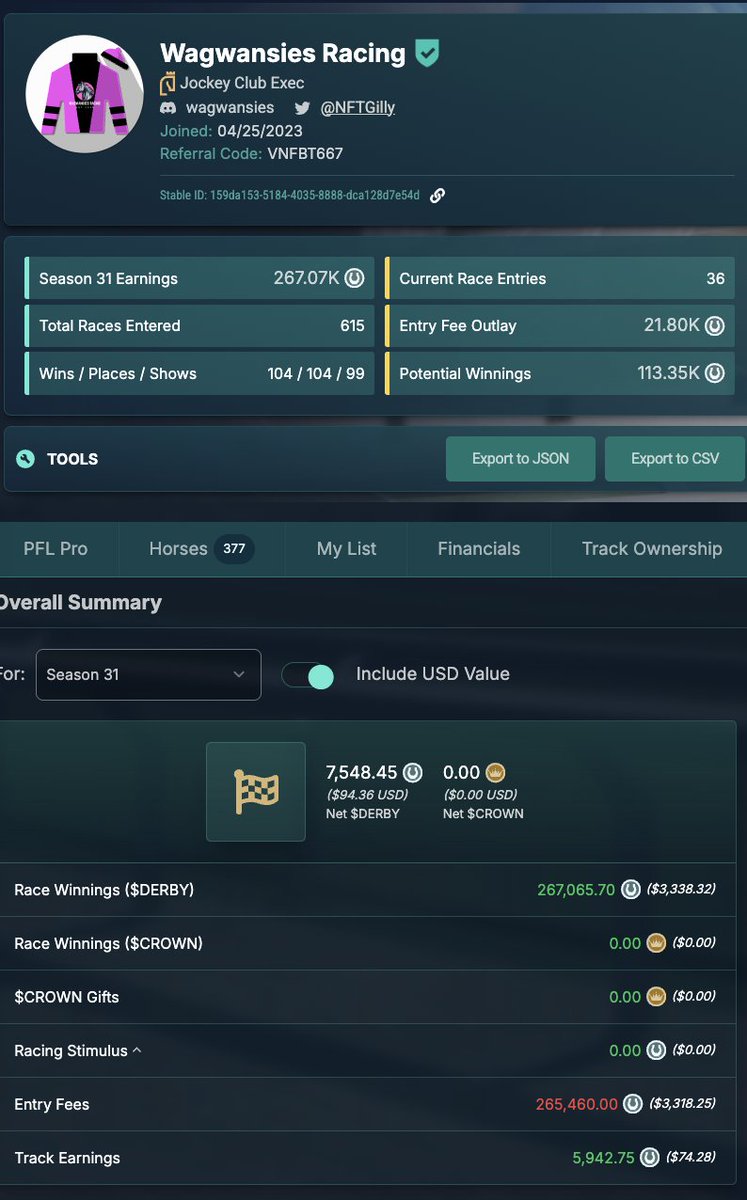Viewport: 747px width, 1200px height.
Task: Click the 267,065.70 winnings value
Action: 576,889
